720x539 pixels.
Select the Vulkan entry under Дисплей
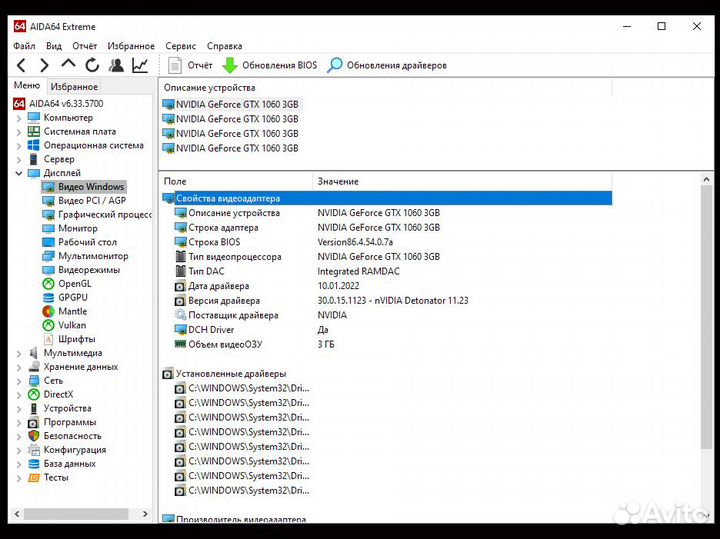pyautogui.click(x=71, y=325)
